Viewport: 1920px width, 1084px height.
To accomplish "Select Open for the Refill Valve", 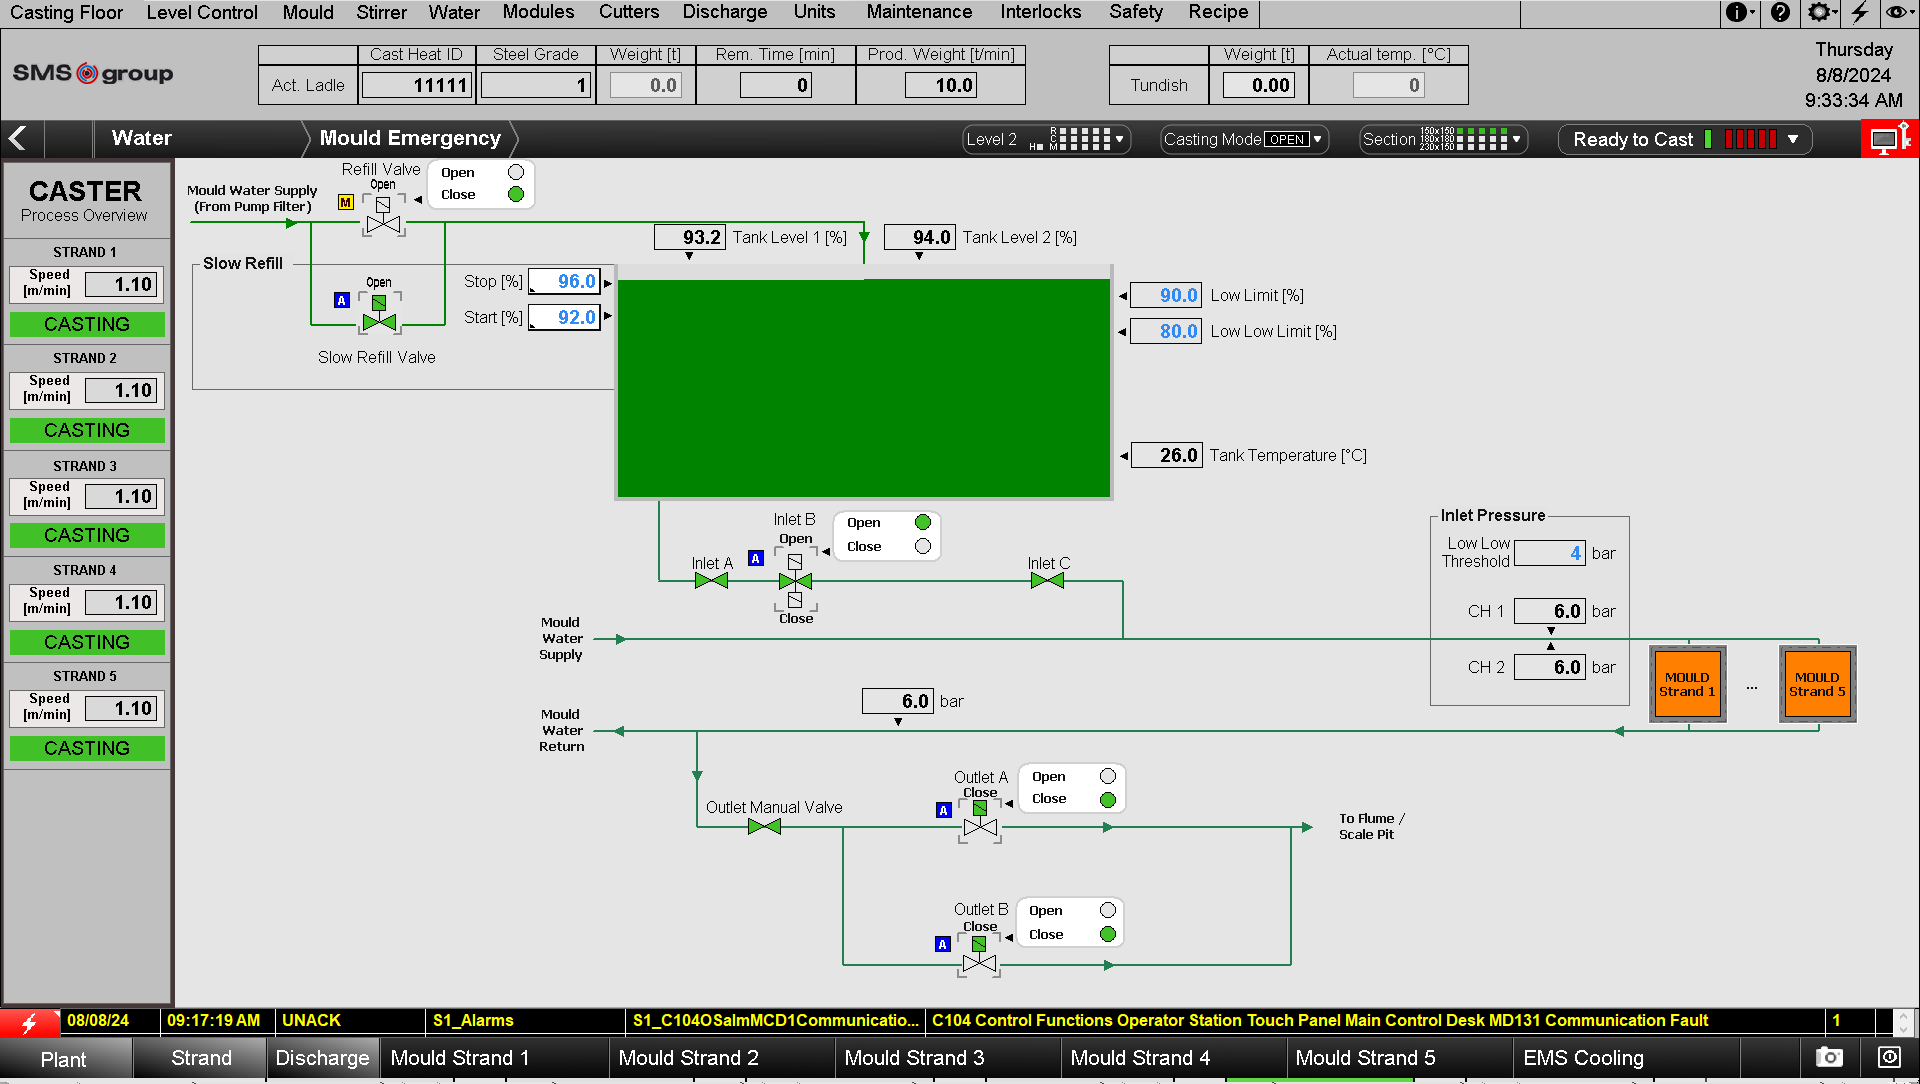I will 516,172.
